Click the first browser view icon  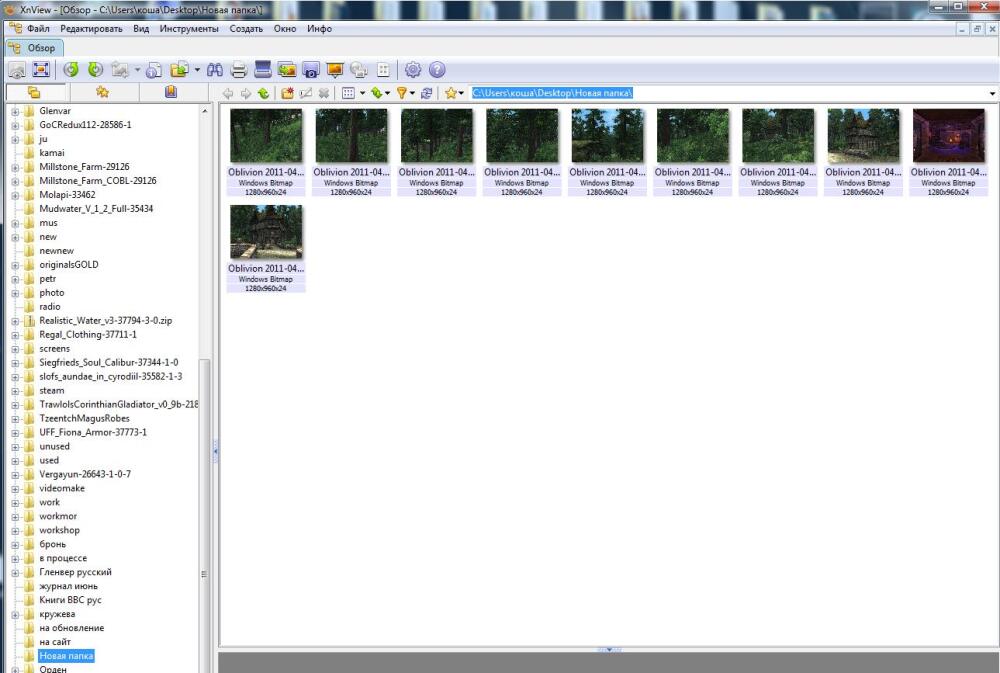point(17,70)
